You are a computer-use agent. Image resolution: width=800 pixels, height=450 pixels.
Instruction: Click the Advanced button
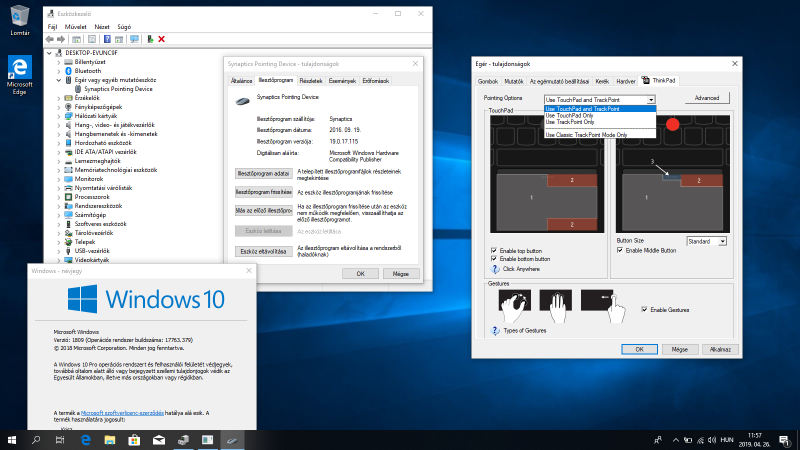(707, 98)
